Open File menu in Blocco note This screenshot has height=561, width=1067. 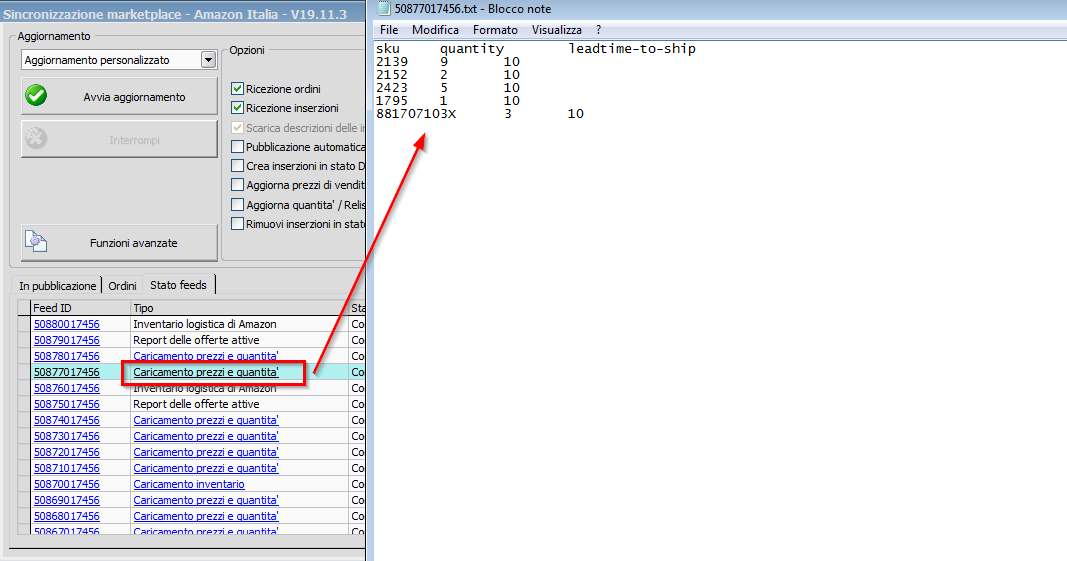389,30
